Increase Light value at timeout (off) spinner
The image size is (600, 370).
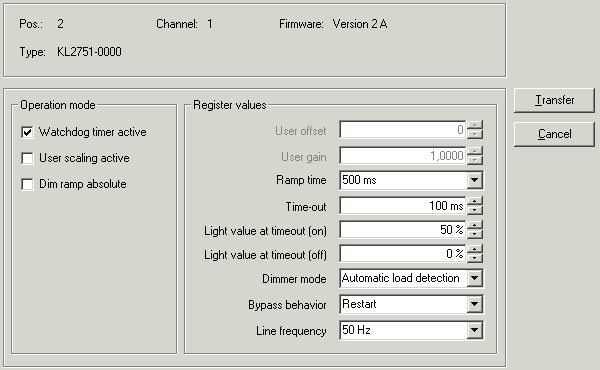[475, 249]
